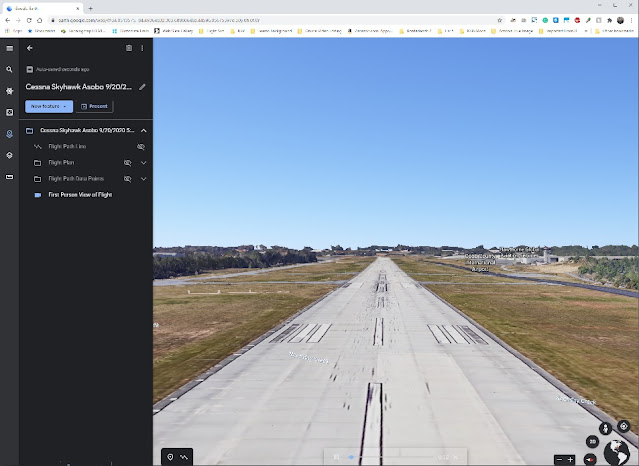Viewport: 639px width, 466px height.
Task: Select the Google Earth browser tab
Action: click(x=42, y=8)
